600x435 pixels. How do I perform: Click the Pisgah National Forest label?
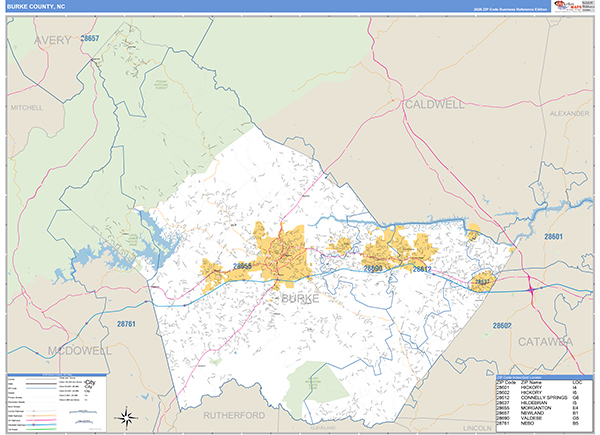click(161, 85)
